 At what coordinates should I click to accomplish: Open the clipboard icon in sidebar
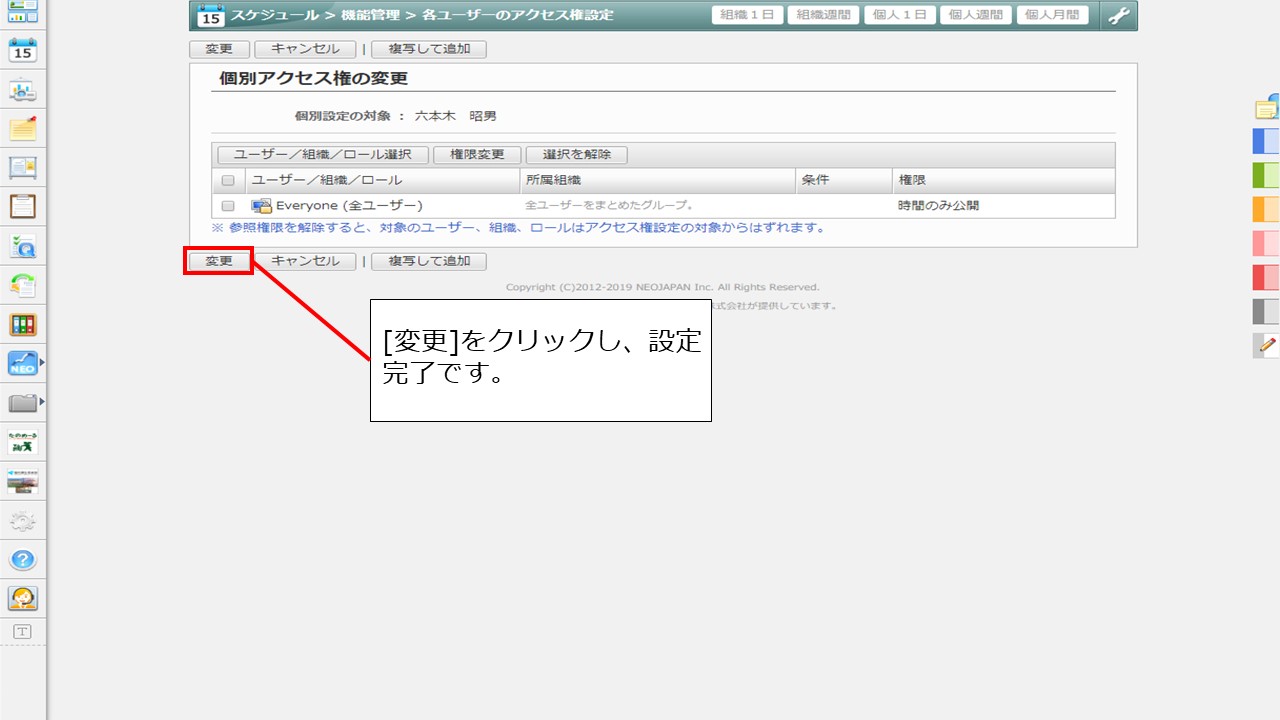pos(22,207)
